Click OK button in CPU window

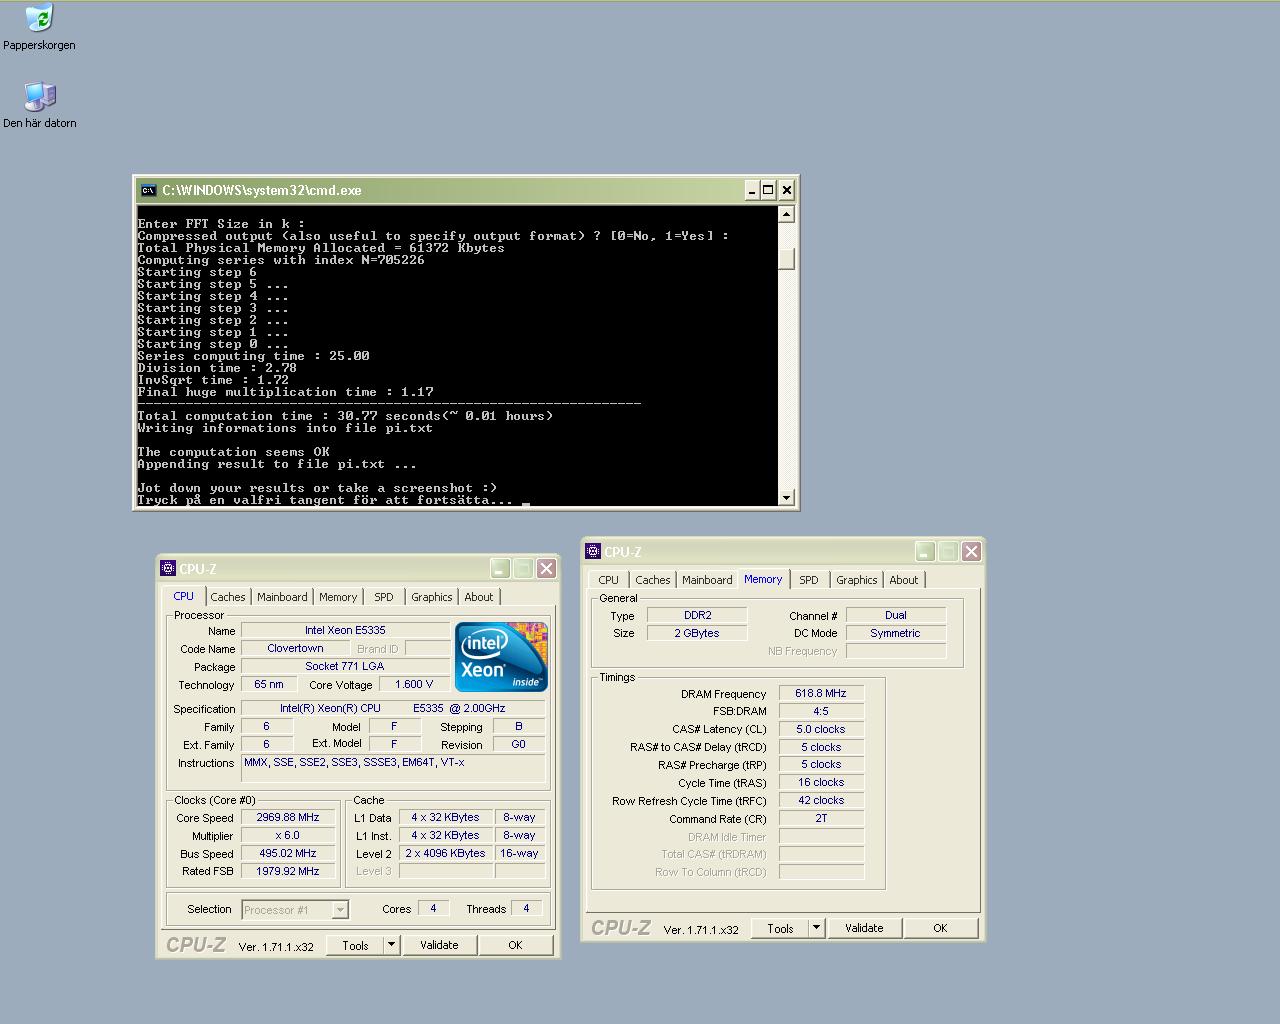(x=515, y=945)
